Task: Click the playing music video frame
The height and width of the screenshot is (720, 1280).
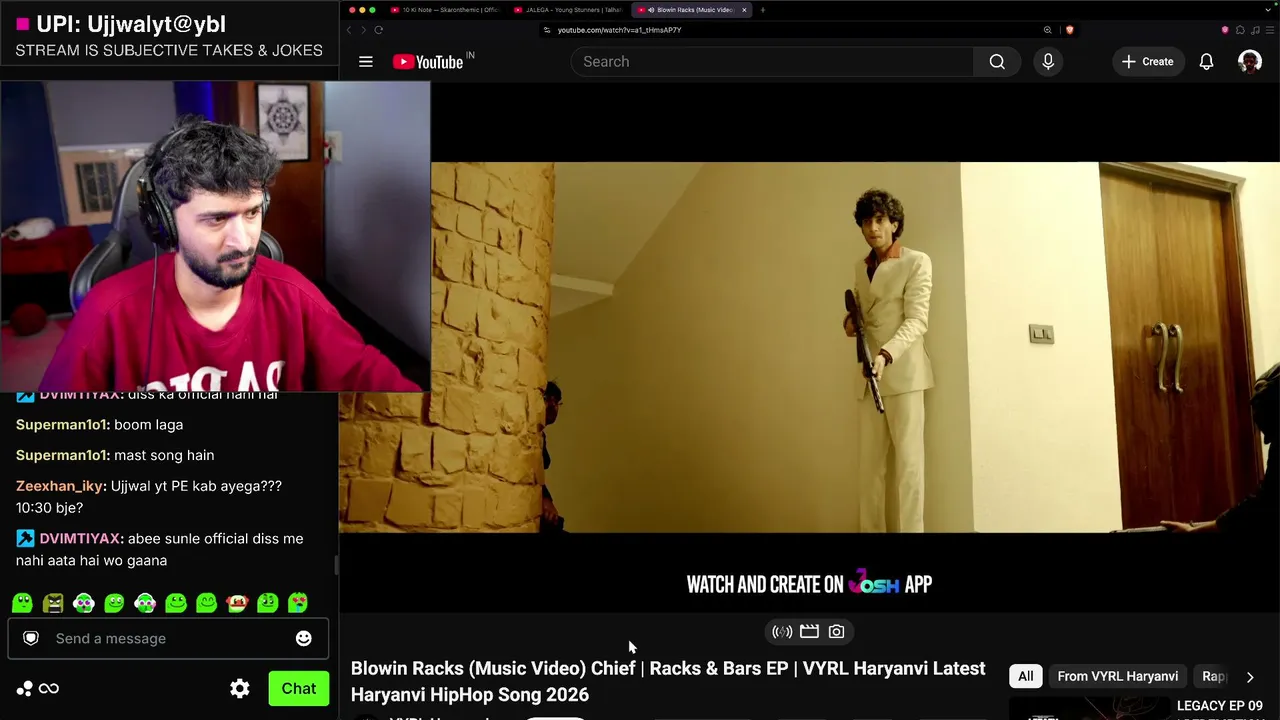Action: 809,347
